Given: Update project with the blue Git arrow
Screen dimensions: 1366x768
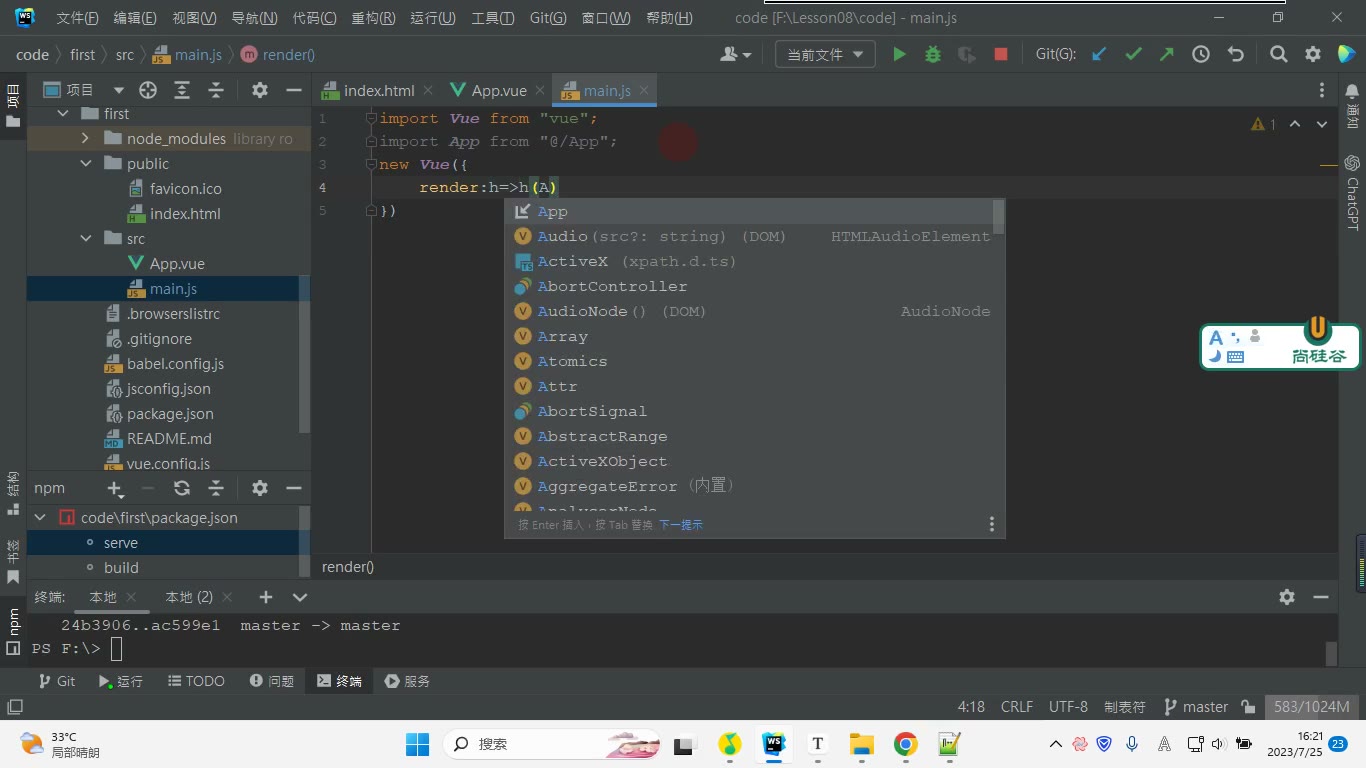Looking at the screenshot, I should (x=1099, y=55).
